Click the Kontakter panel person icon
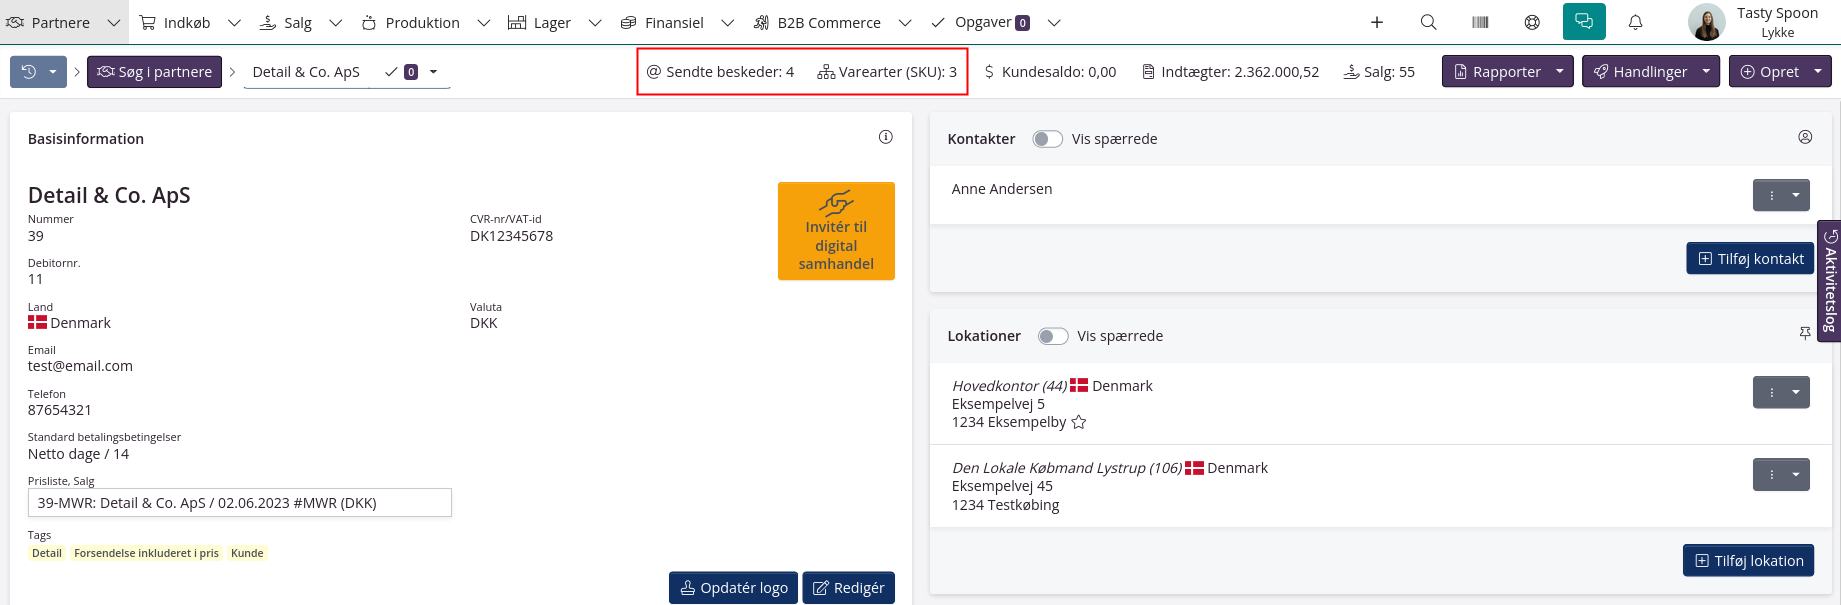 1805,137
